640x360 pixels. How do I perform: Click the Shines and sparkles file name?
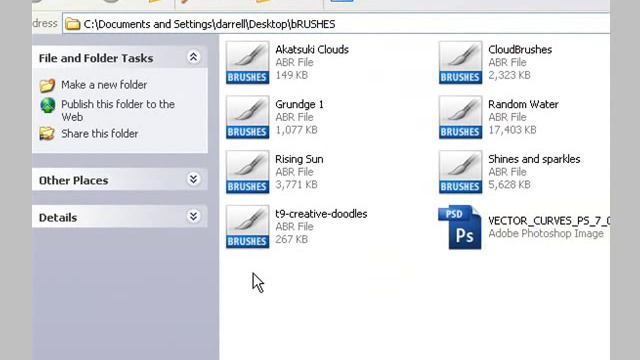(534, 159)
